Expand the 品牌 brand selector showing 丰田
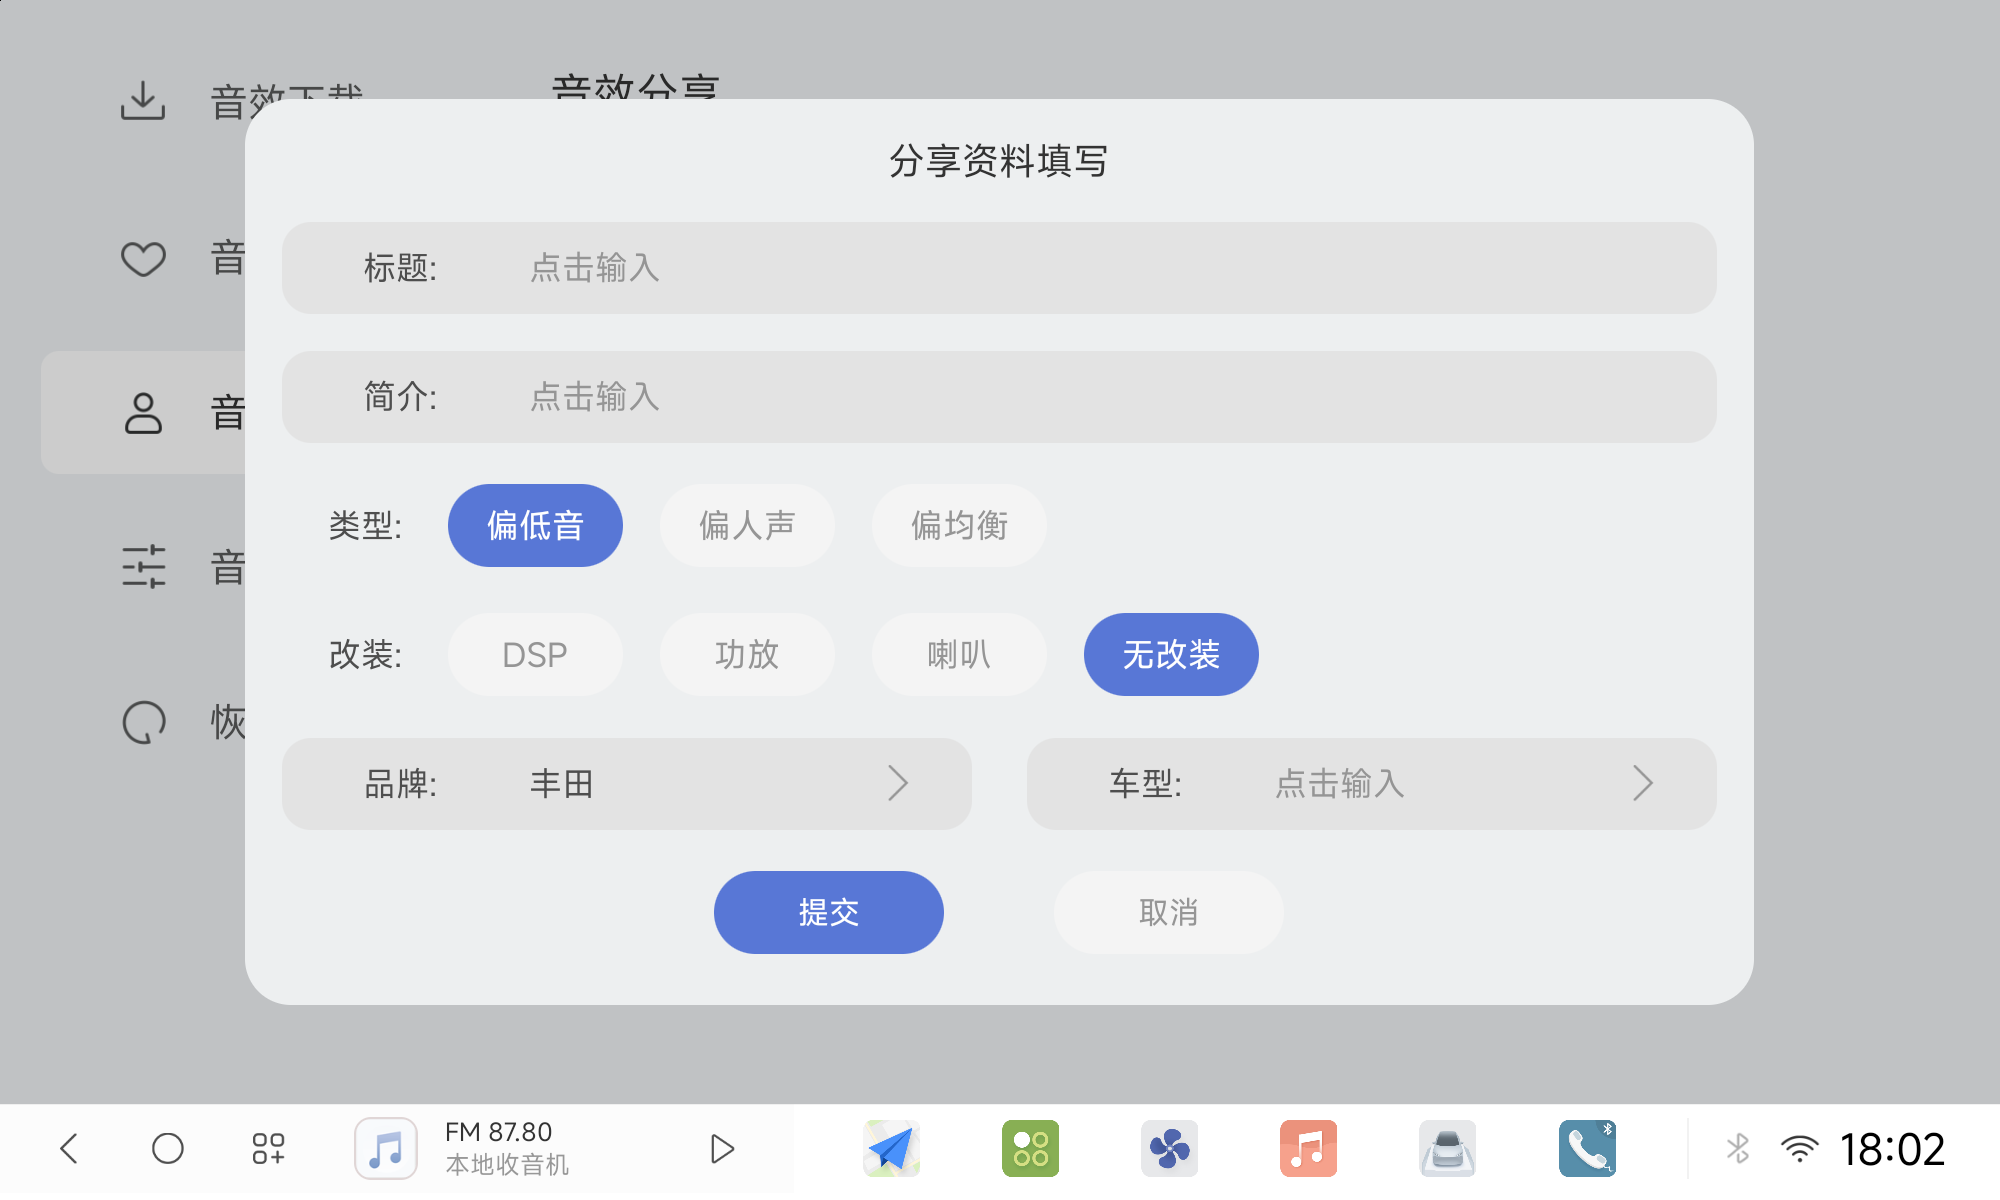 pyautogui.click(x=625, y=784)
